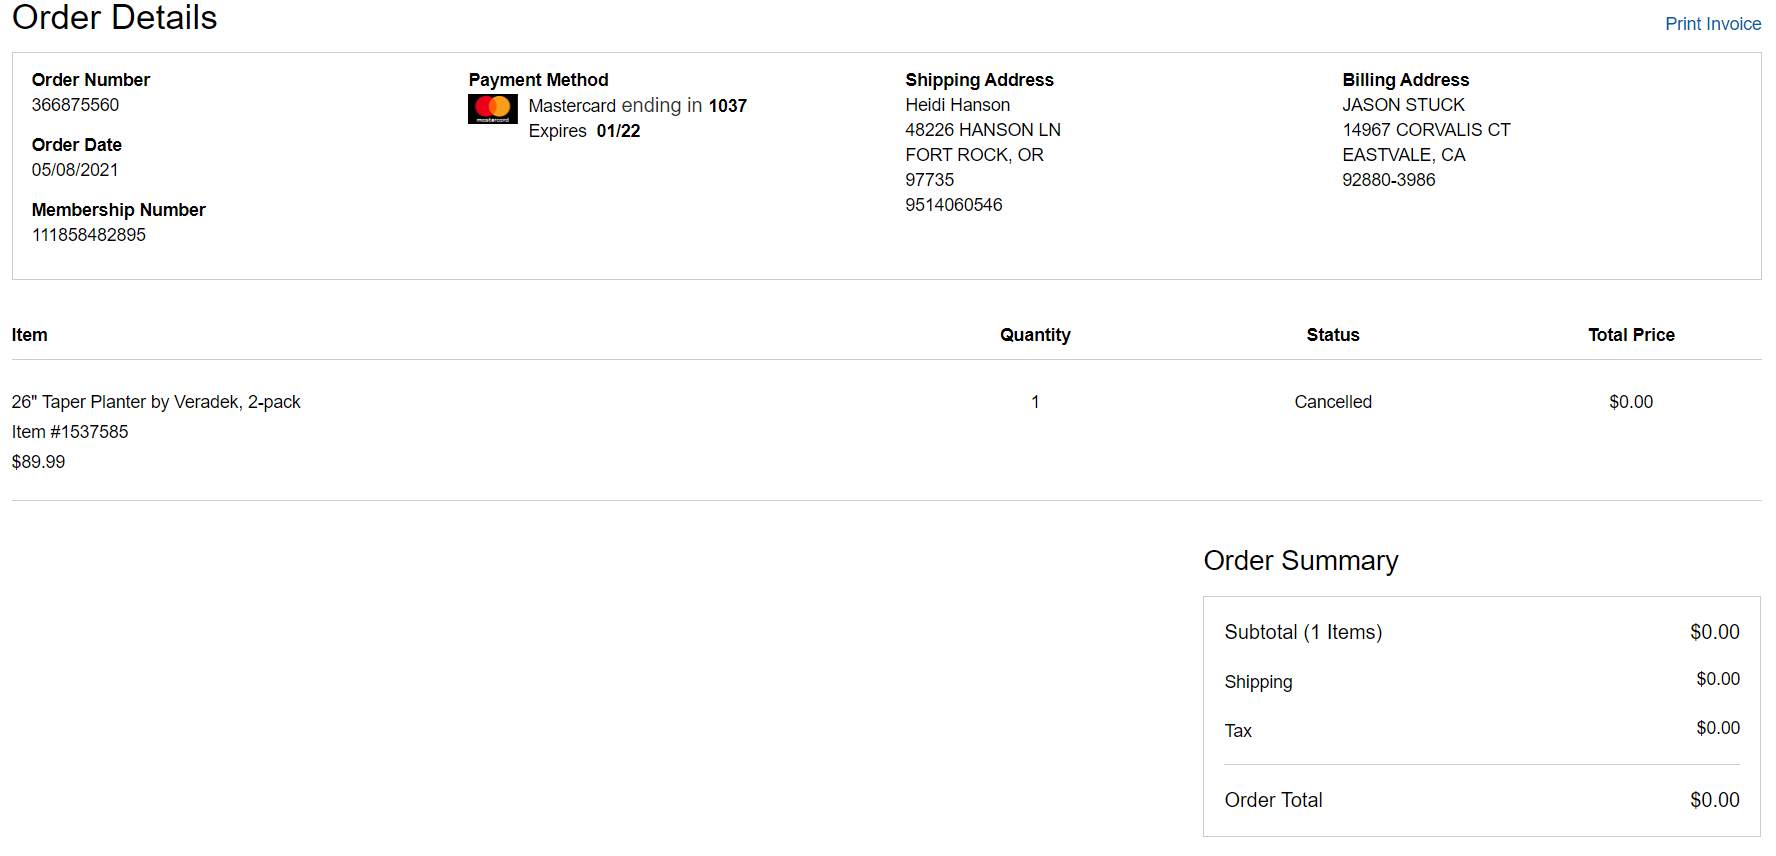Click the Order Summary heading
Image resolution: width=1776 pixels, height=856 pixels.
coord(1300,561)
